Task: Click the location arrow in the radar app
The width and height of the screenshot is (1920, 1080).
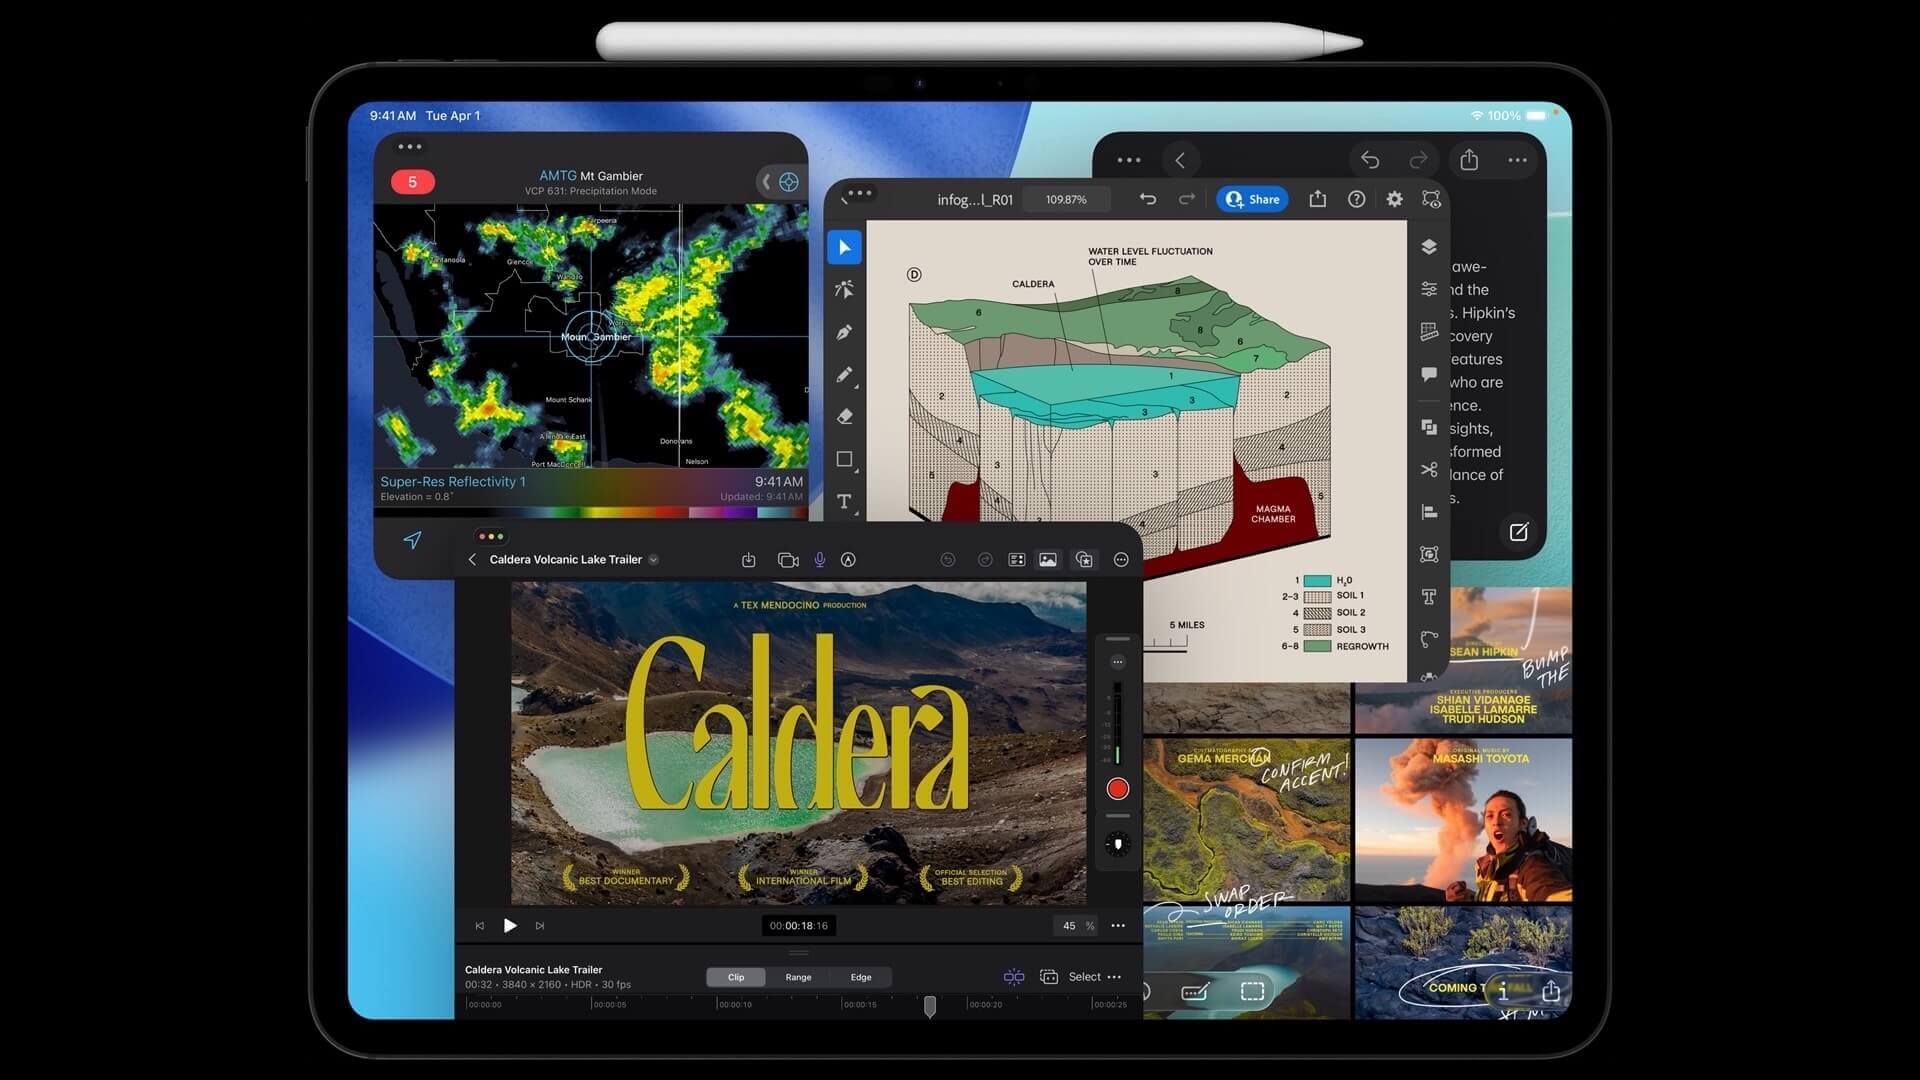Action: pos(412,540)
